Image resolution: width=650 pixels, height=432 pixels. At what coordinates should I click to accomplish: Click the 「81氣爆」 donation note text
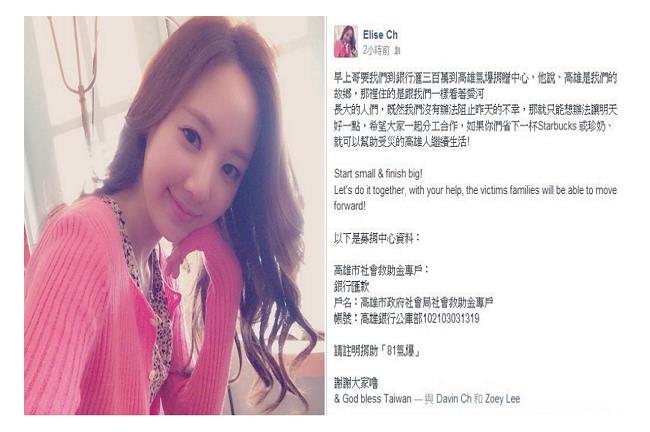point(400,352)
